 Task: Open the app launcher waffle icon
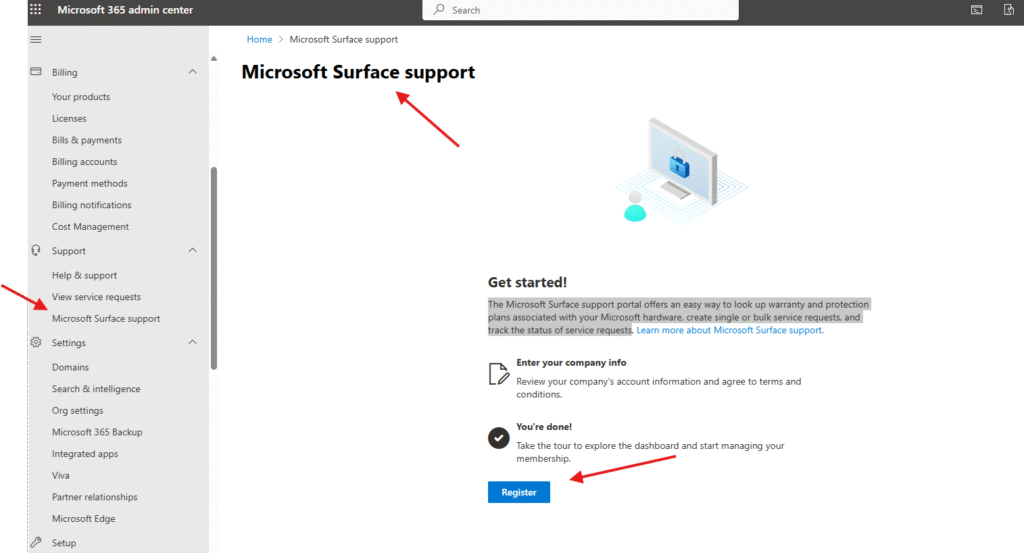point(36,10)
